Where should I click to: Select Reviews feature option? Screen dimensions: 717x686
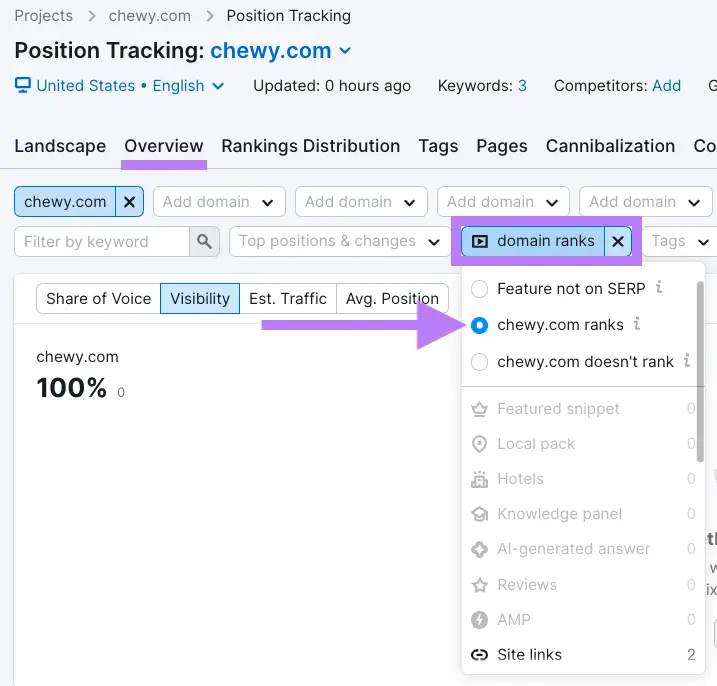583,585
